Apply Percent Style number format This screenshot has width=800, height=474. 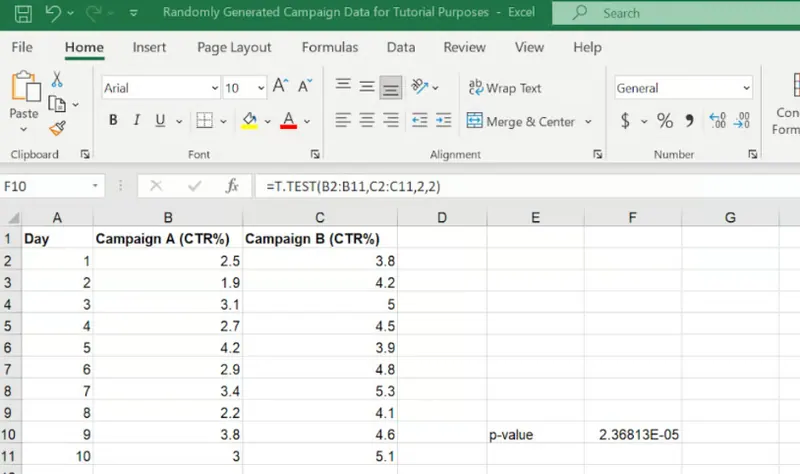tap(665, 121)
